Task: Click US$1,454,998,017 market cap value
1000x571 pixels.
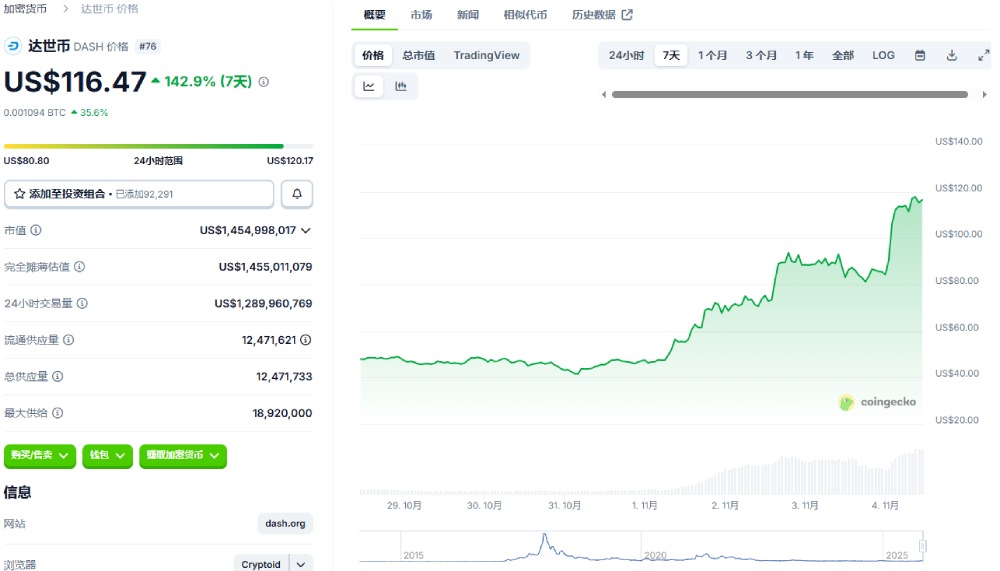Action: pos(247,230)
